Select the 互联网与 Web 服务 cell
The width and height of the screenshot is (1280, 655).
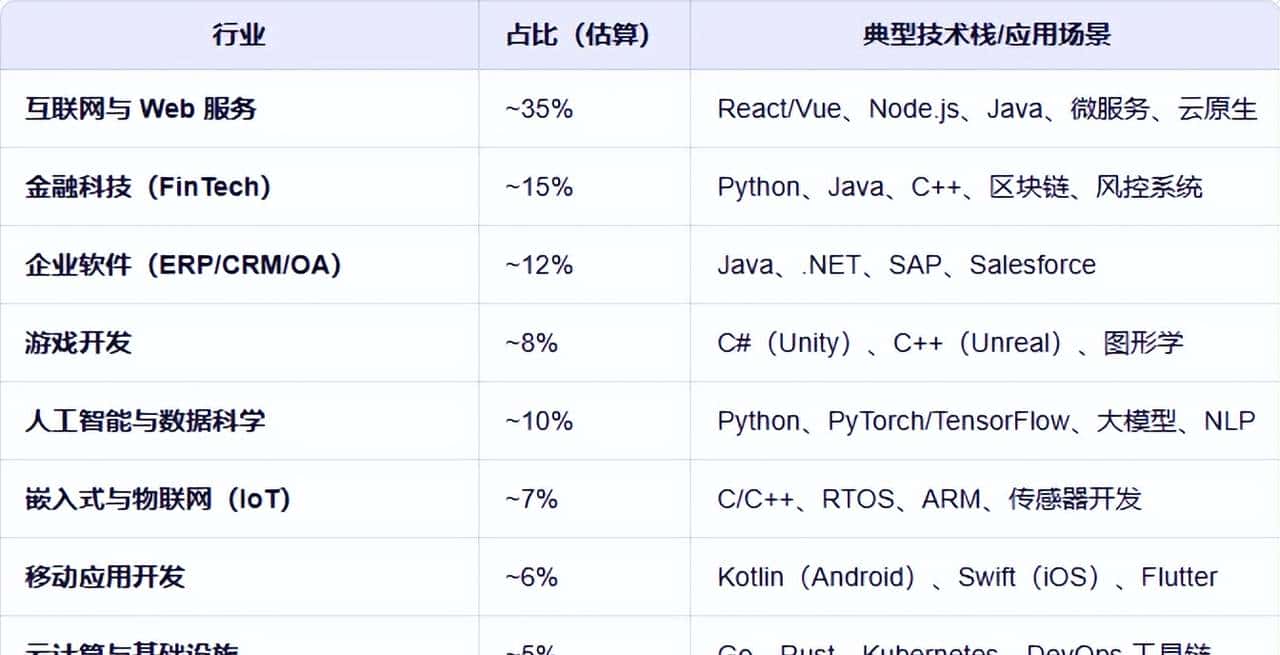pyautogui.click(x=141, y=109)
